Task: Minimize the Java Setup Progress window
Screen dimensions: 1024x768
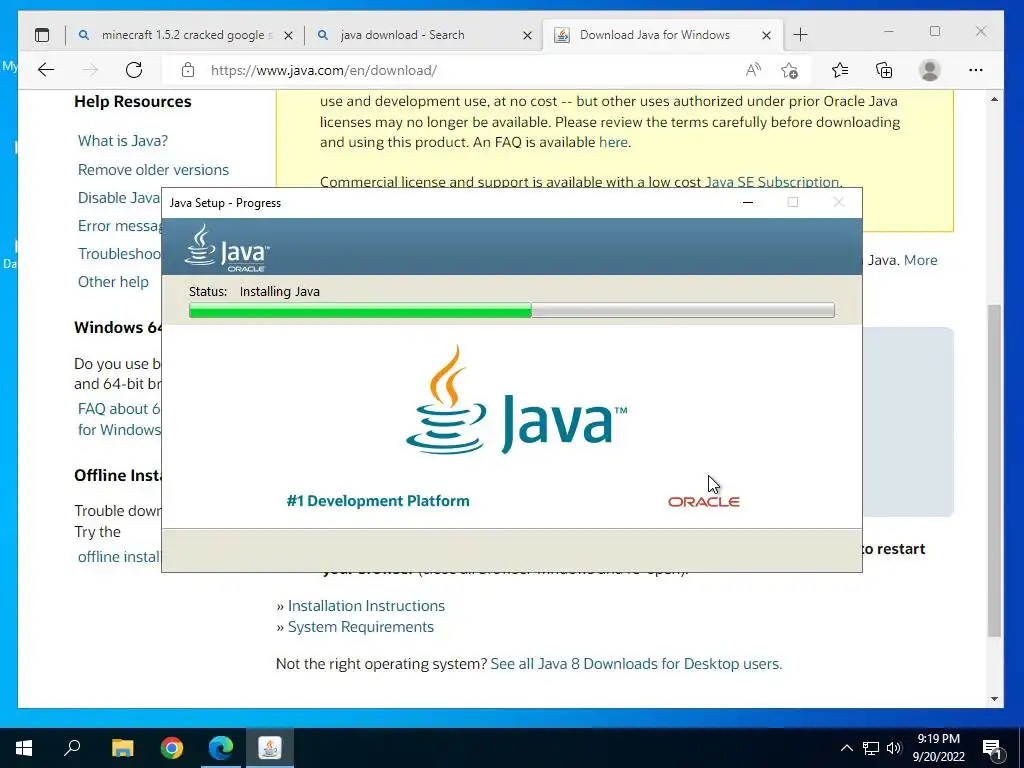Action: tap(748, 202)
